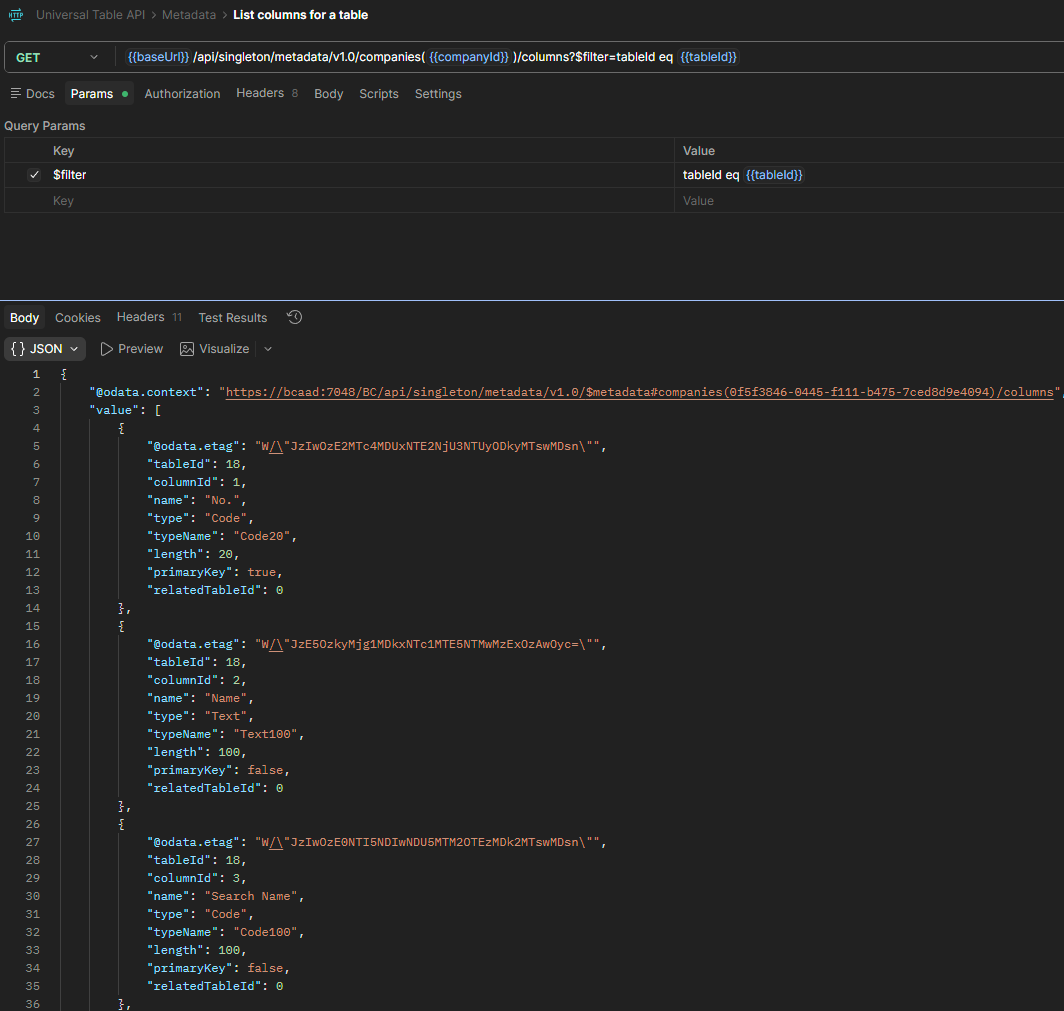Switch to the Params tab

pos(99,94)
